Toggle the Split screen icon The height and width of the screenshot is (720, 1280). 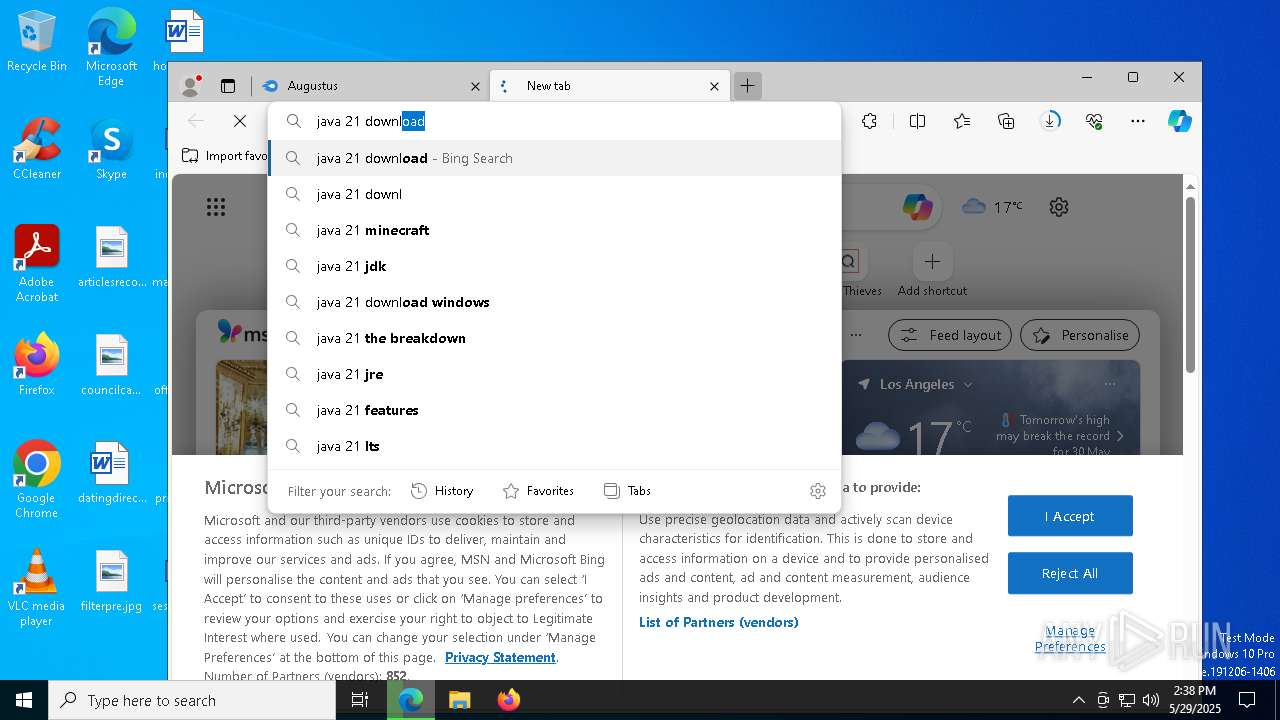click(x=917, y=121)
